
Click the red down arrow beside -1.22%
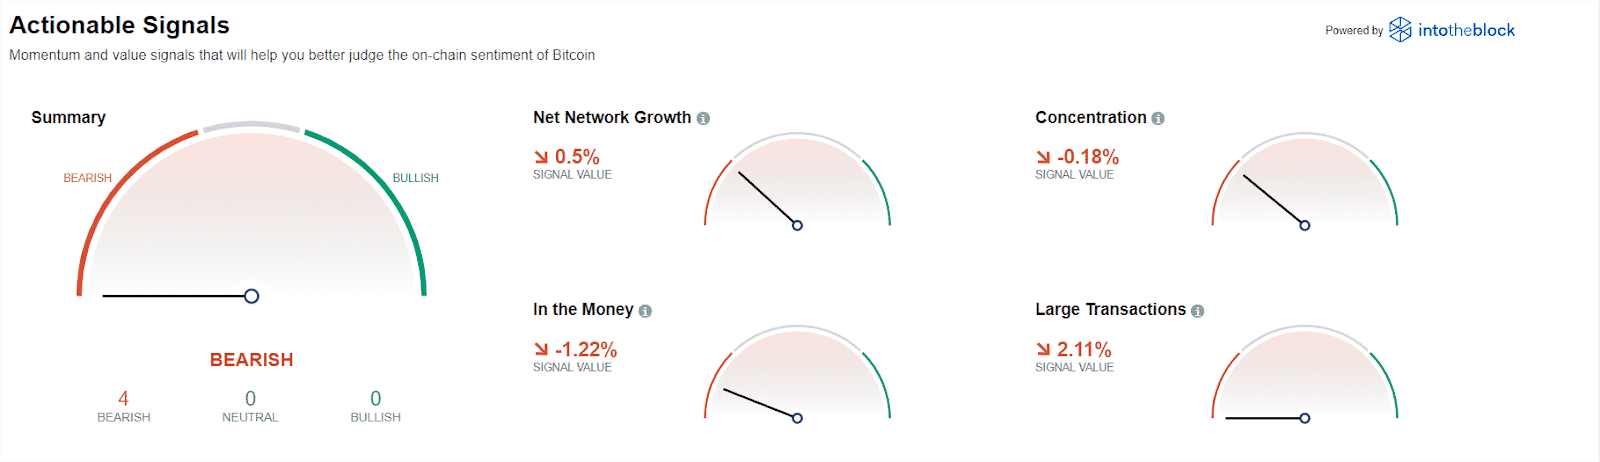(541, 349)
